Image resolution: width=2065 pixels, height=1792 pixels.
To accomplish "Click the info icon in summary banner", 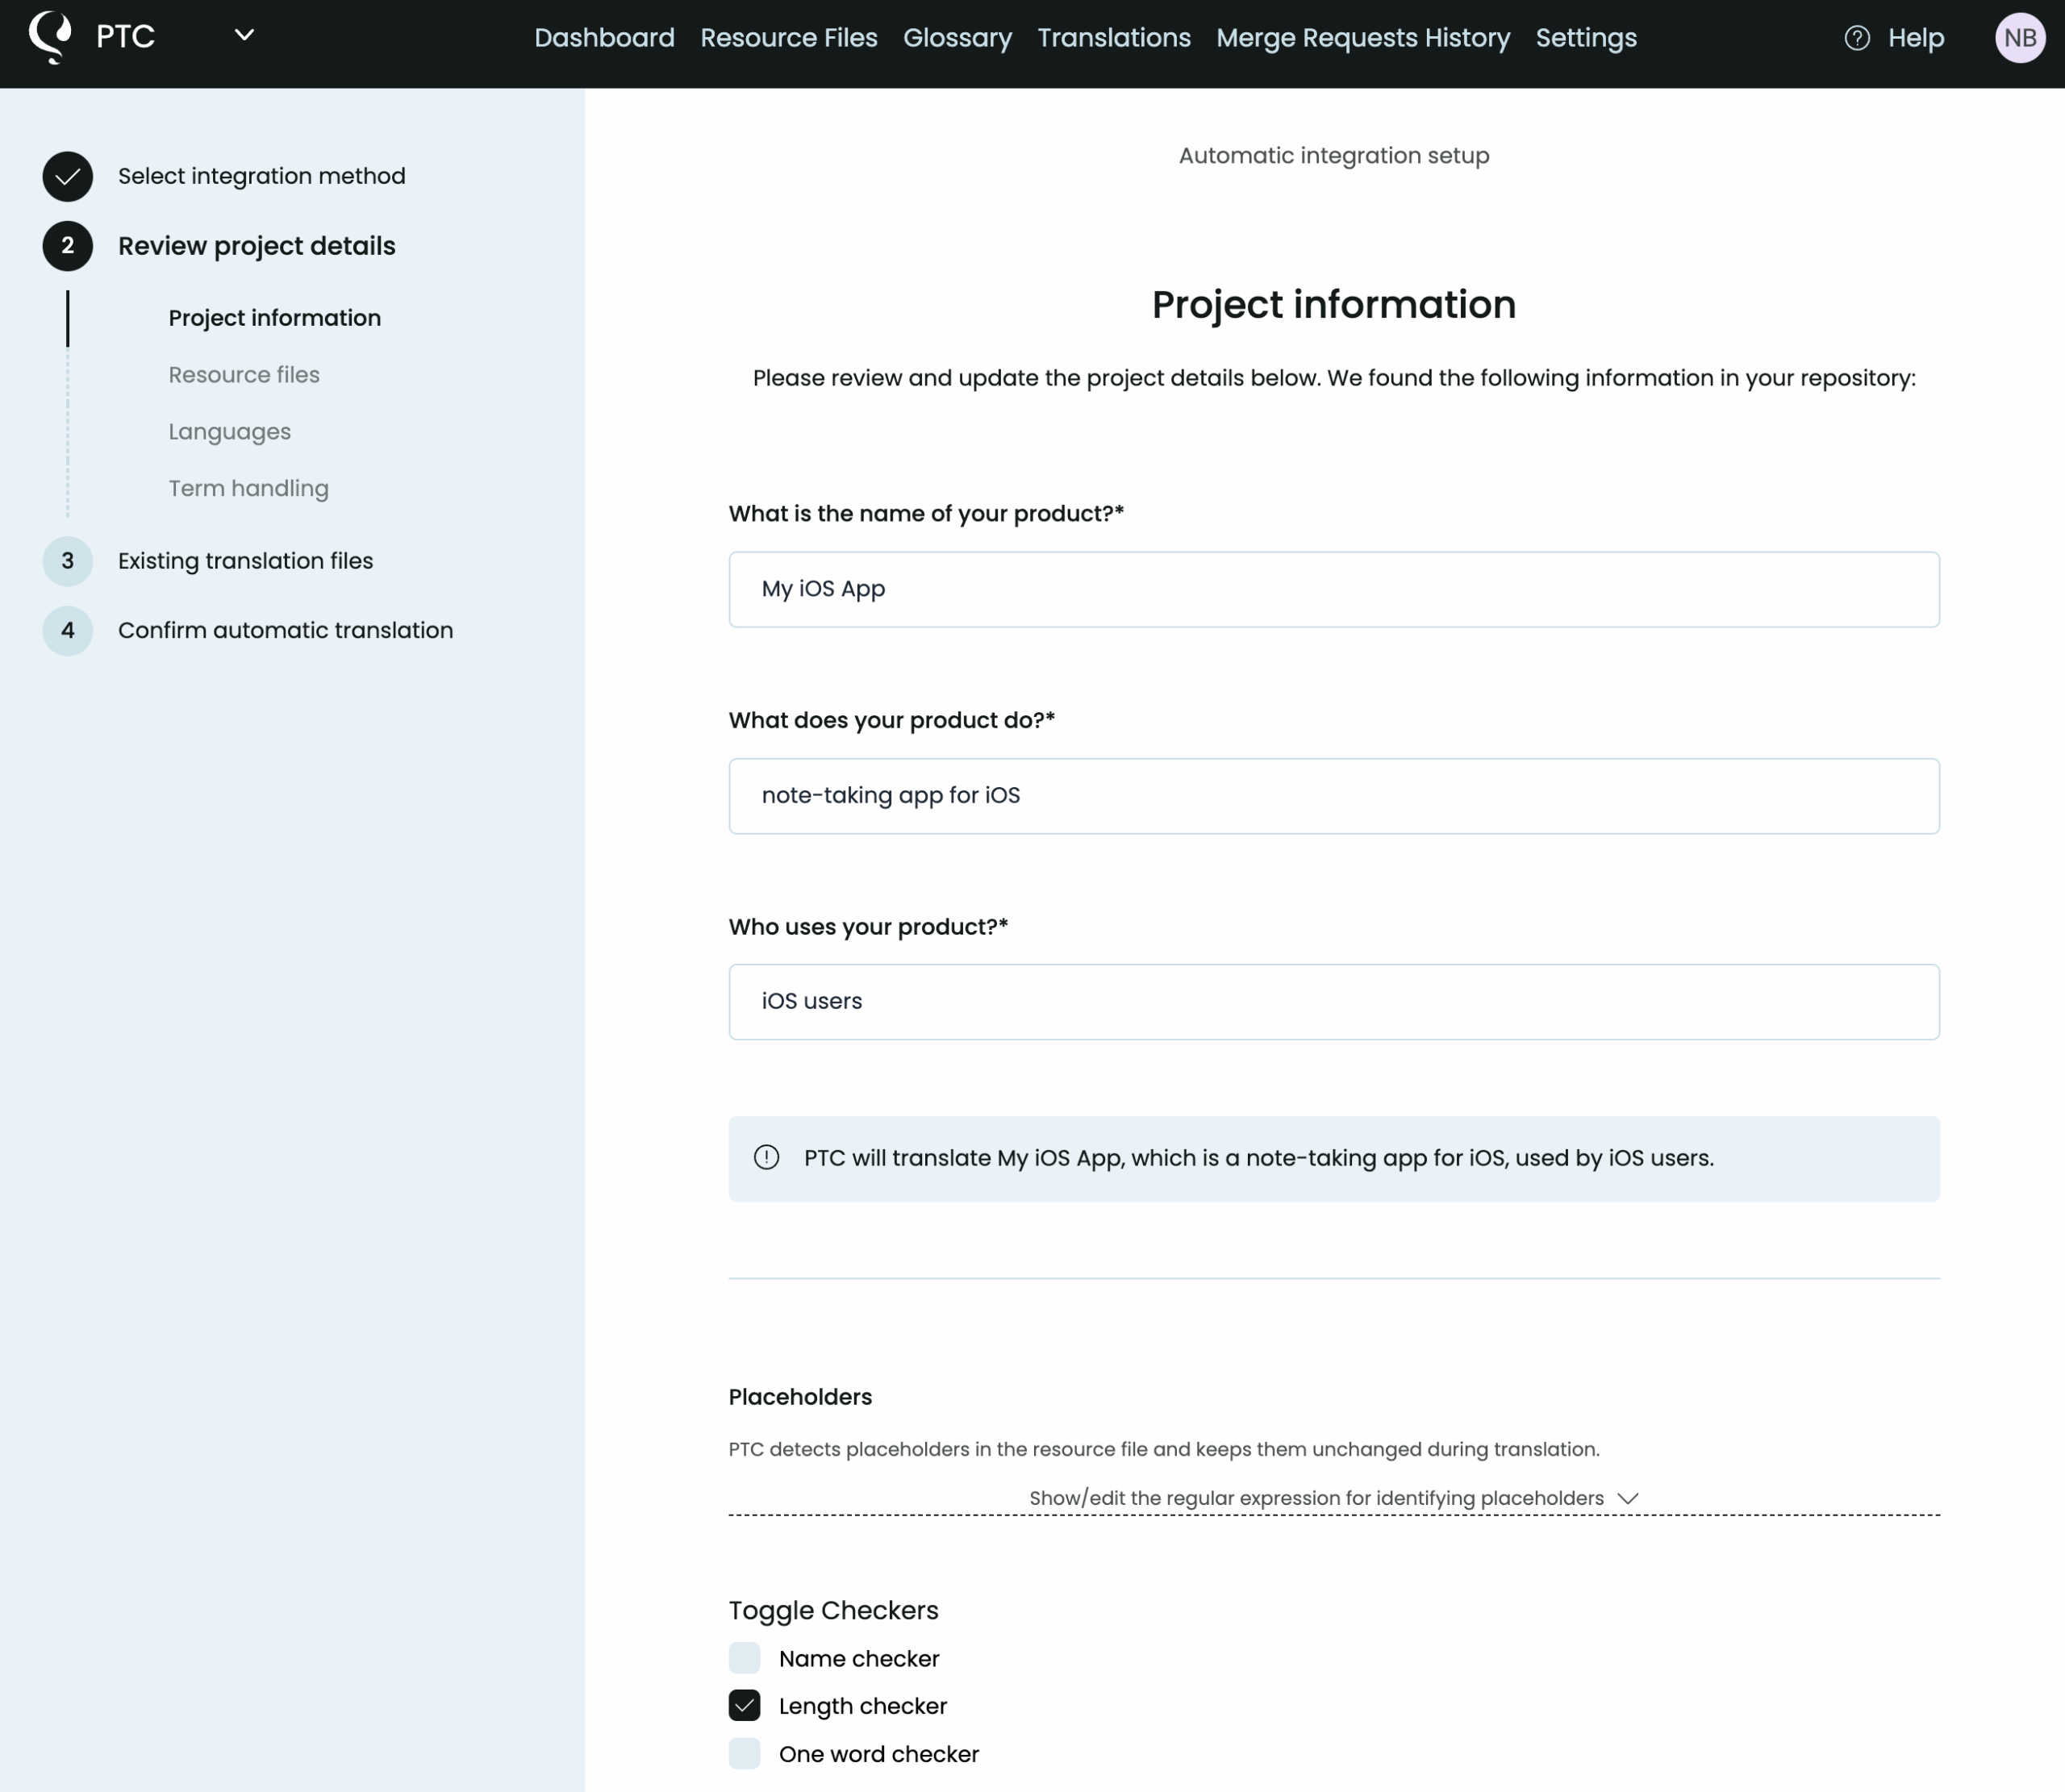I will (766, 1158).
